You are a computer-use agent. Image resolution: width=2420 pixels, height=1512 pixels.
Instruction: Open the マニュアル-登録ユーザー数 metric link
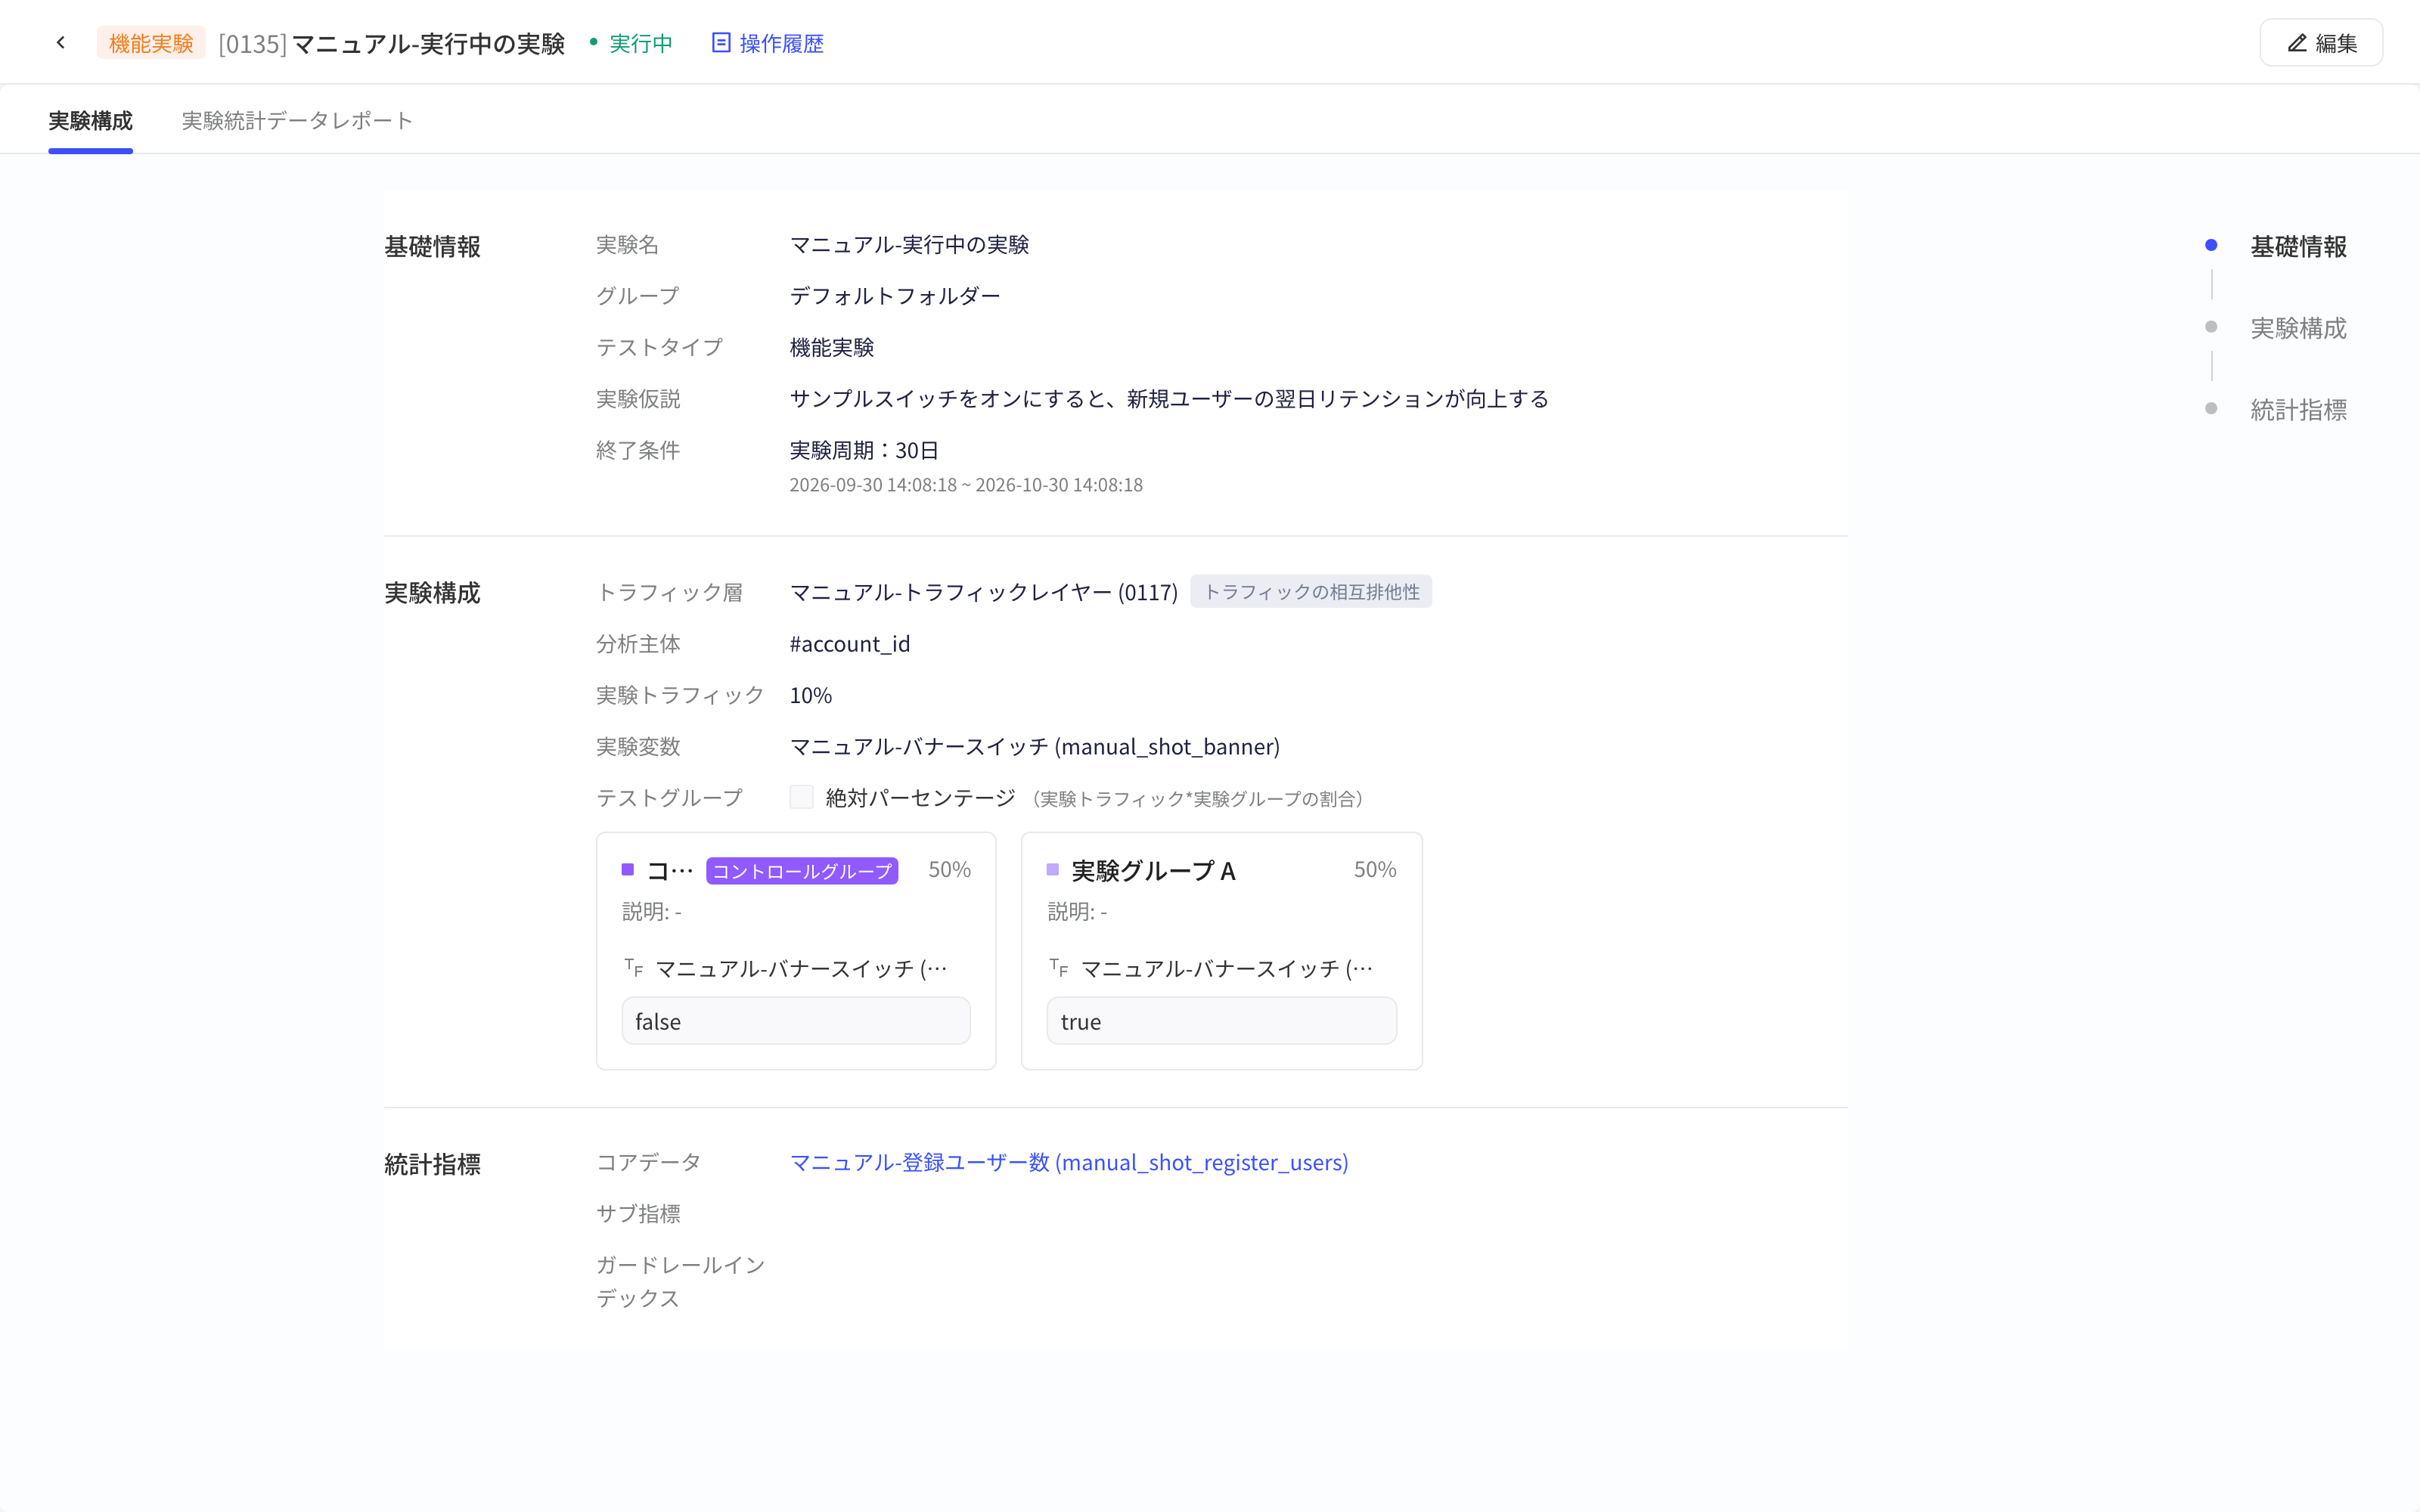coord(1069,1162)
